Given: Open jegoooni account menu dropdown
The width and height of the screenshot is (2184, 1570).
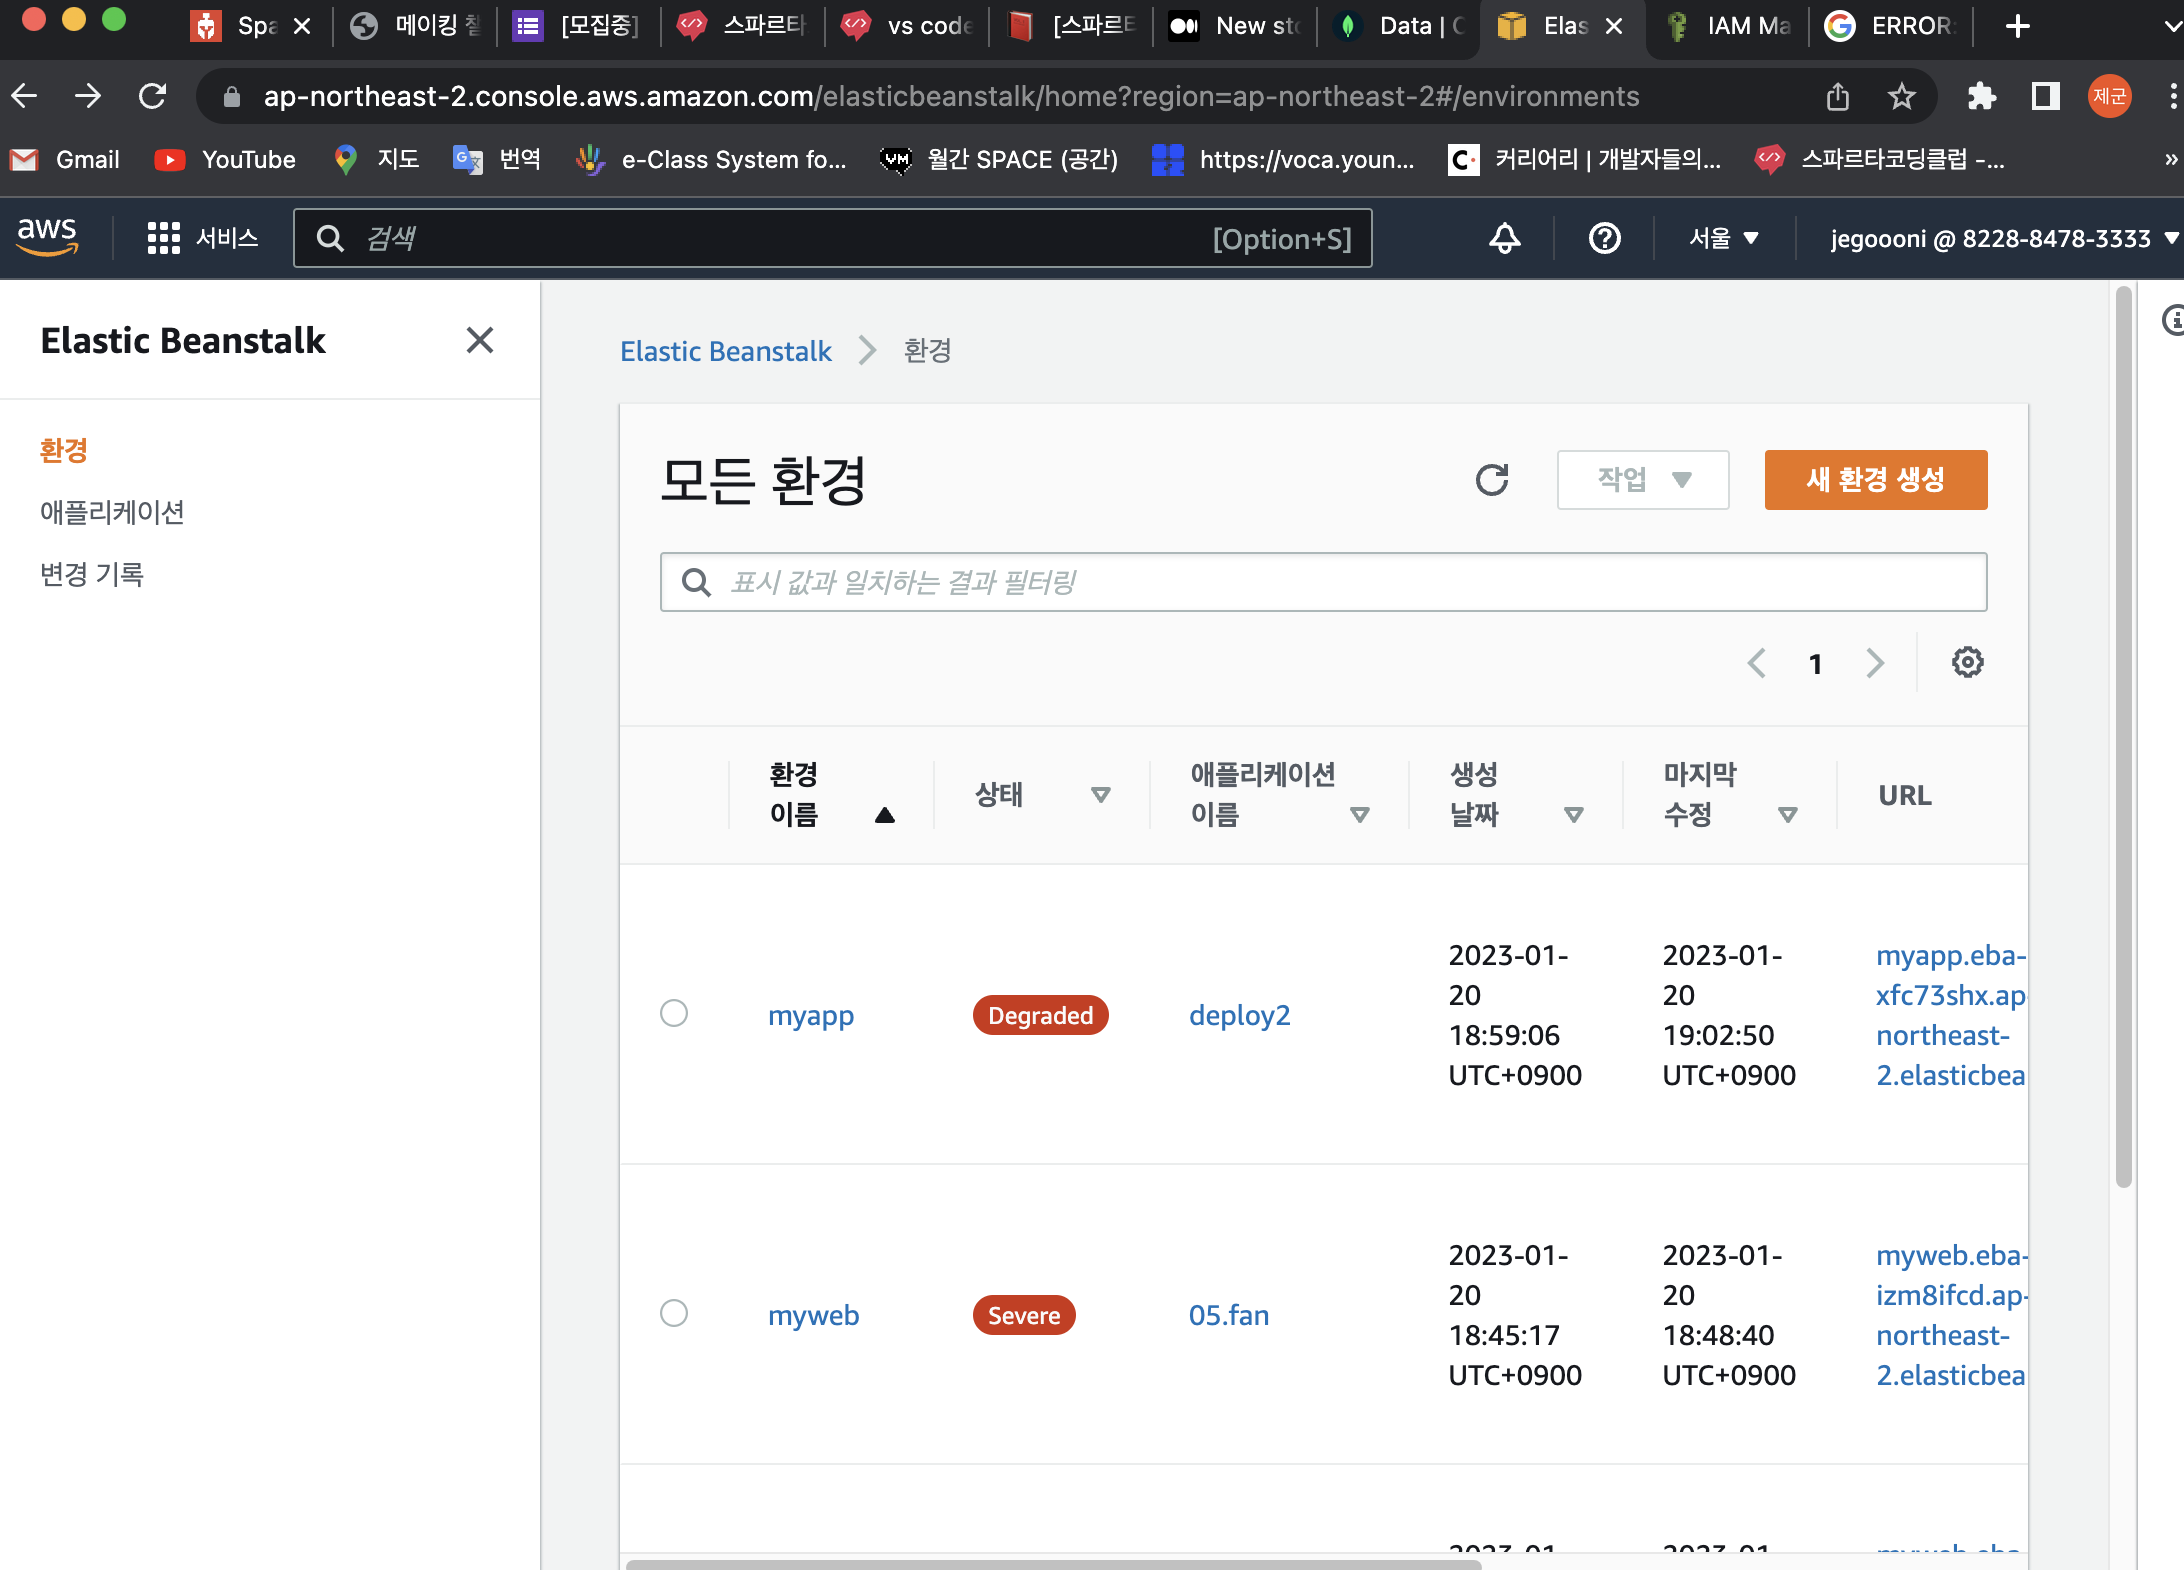Looking at the screenshot, I should point(2004,238).
